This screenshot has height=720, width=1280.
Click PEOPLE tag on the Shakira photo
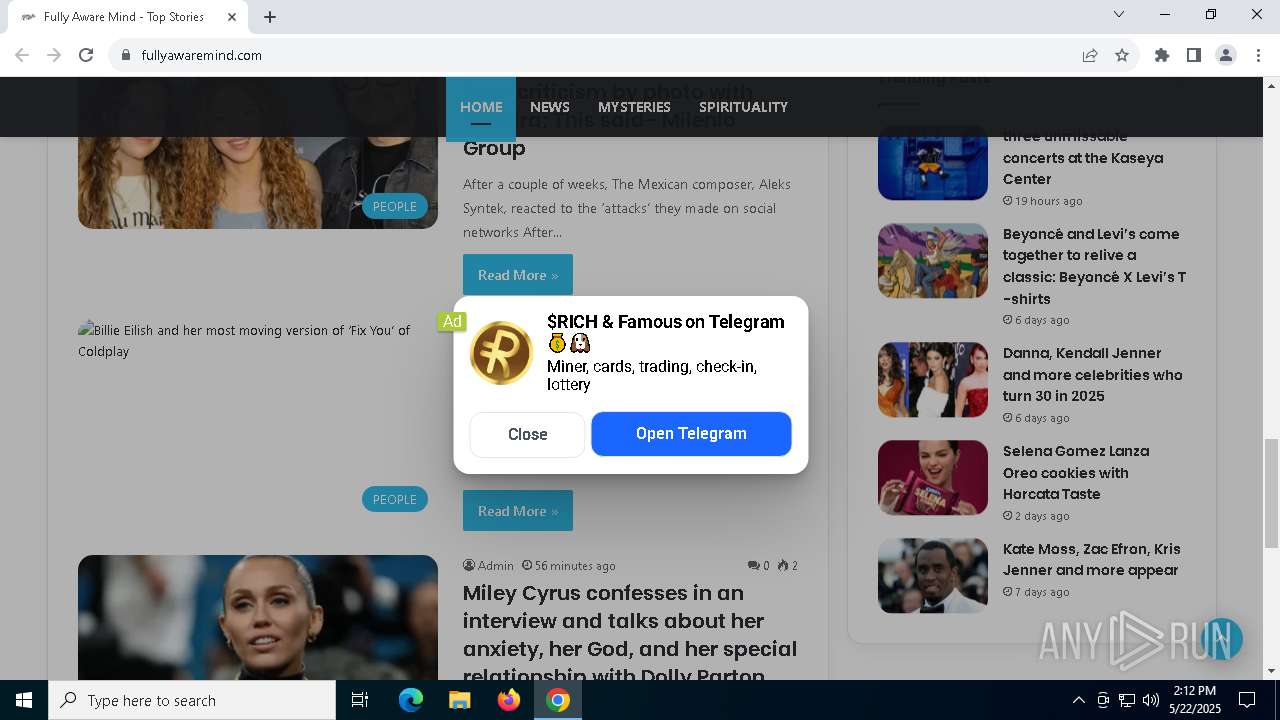(395, 207)
